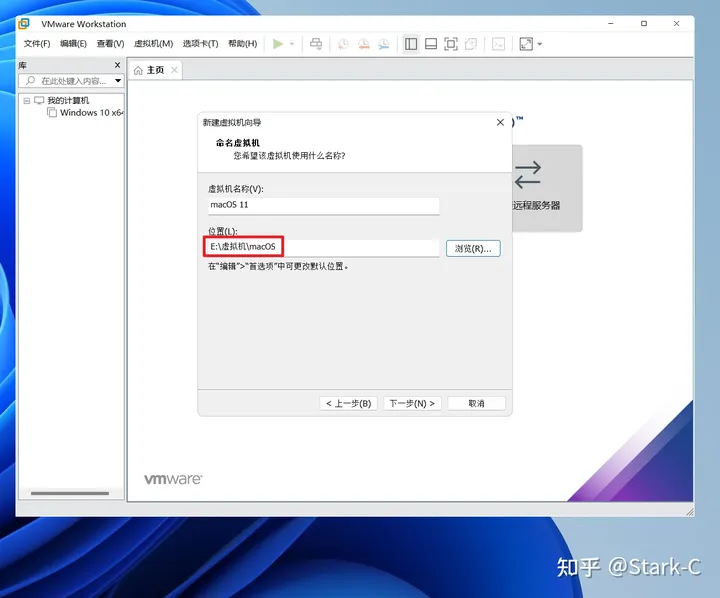Click the green power on play icon
Screen dimensions: 720x598
(277, 44)
